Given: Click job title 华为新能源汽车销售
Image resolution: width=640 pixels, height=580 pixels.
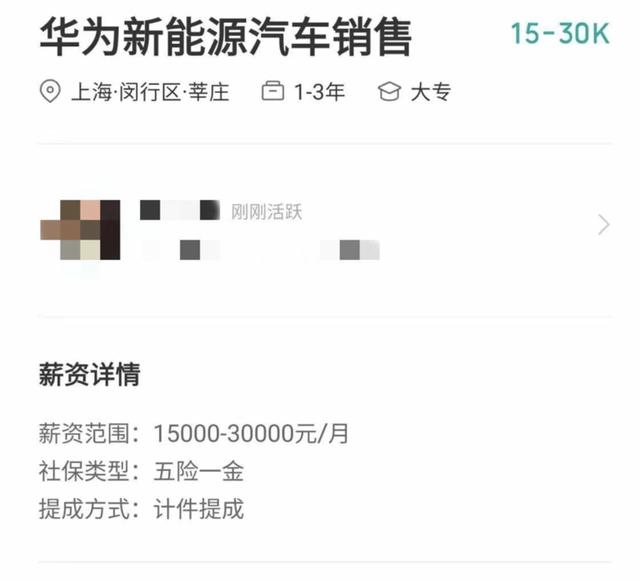Looking at the screenshot, I should (225, 37).
